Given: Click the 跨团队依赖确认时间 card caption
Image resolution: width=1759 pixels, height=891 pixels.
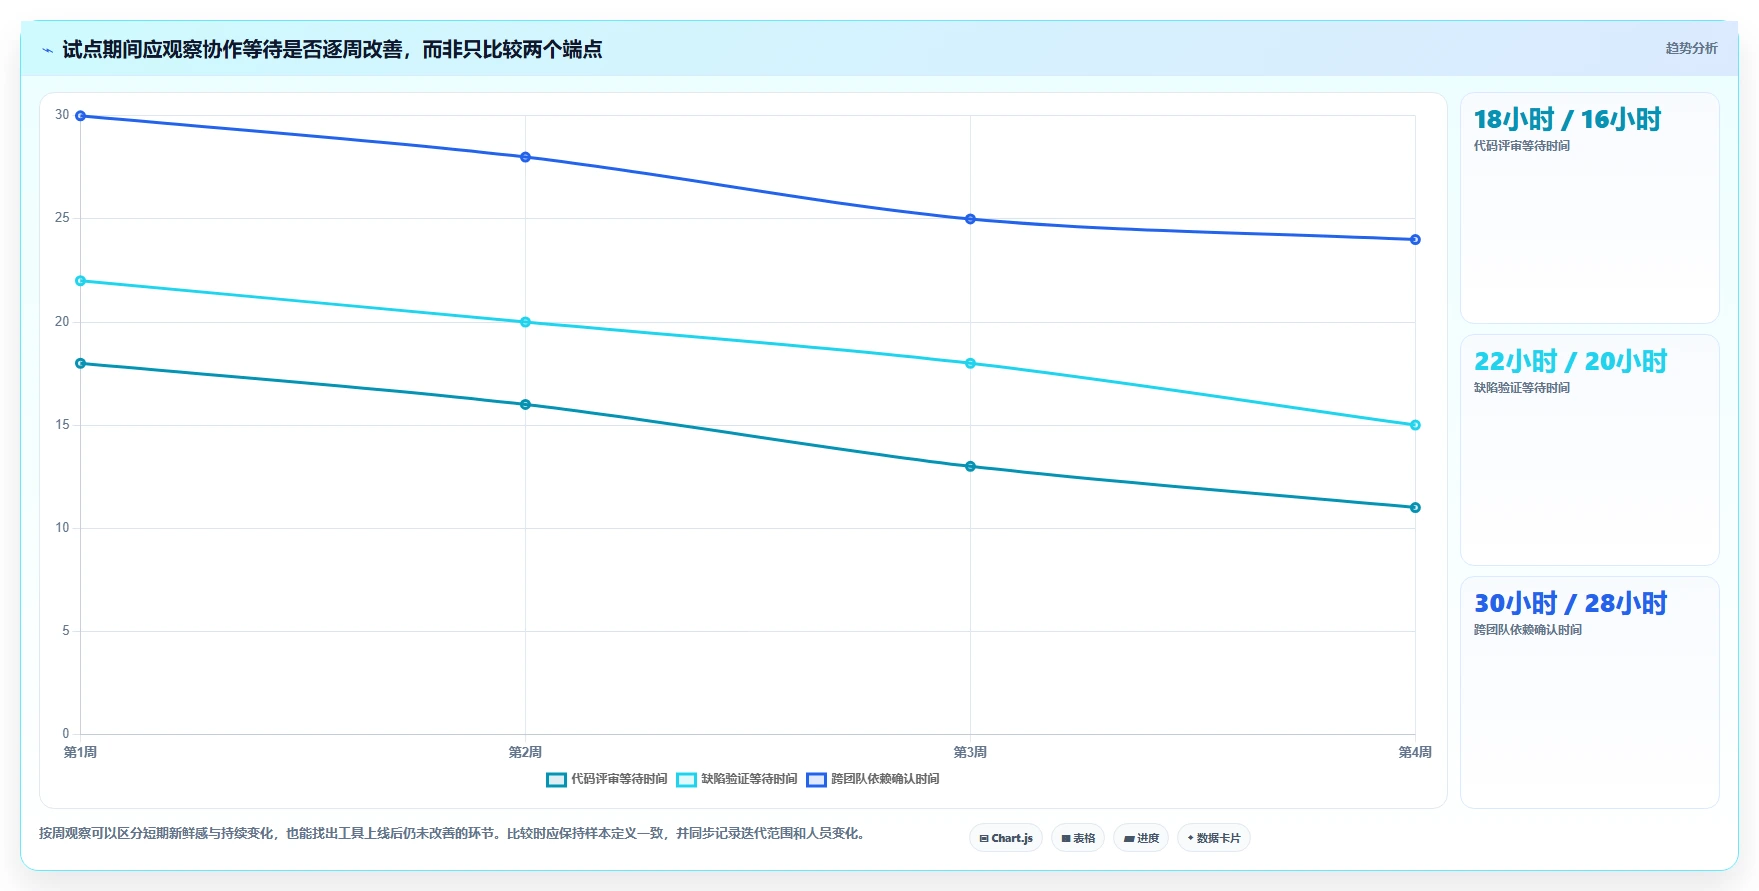Looking at the screenshot, I should click(1527, 630).
